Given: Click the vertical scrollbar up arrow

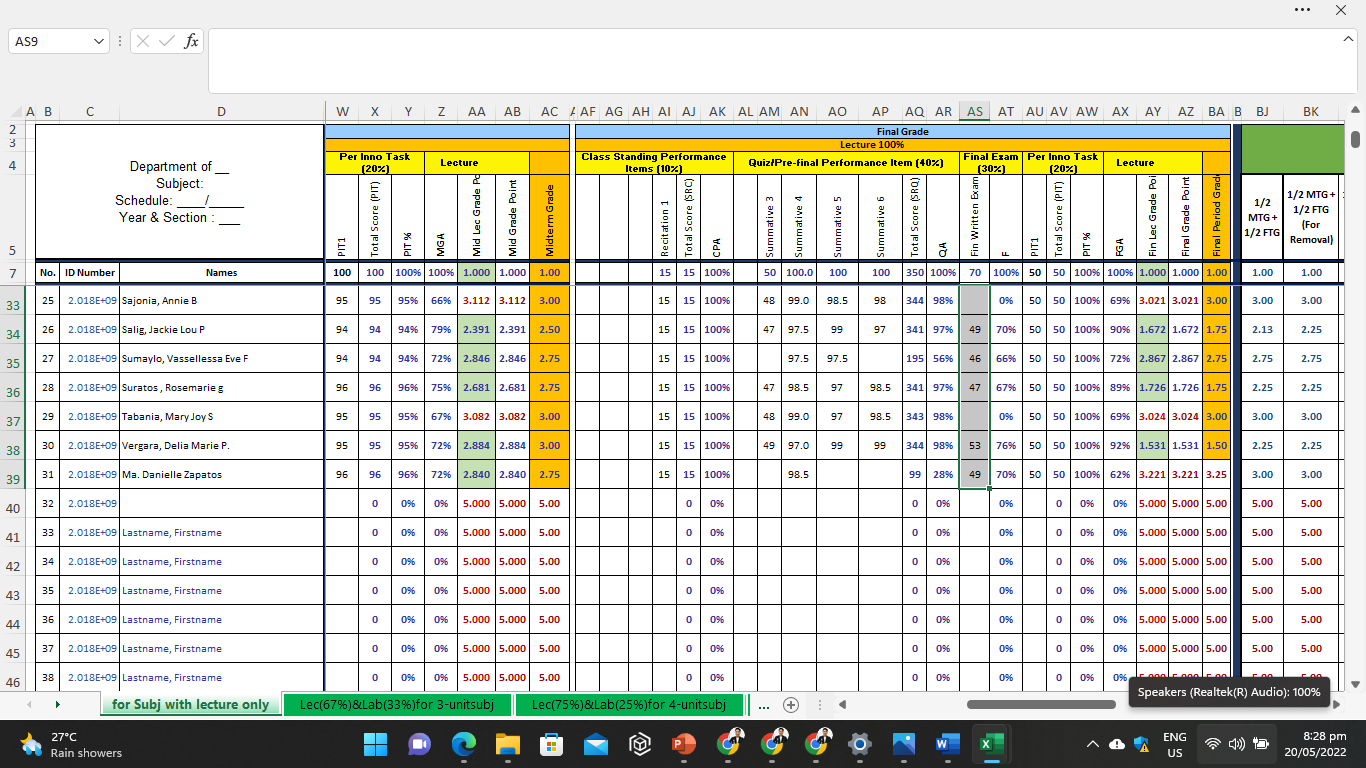Looking at the screenshot, I should coord(1355,110).
